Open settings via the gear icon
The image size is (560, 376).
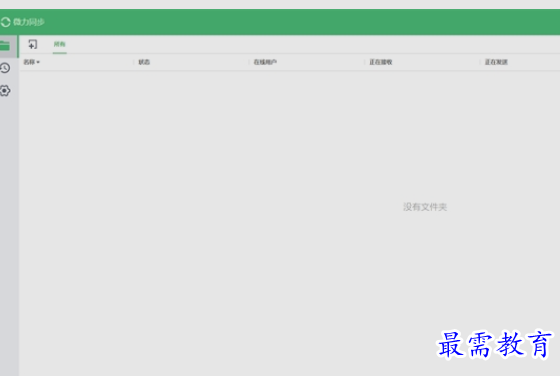click(5, 91)
